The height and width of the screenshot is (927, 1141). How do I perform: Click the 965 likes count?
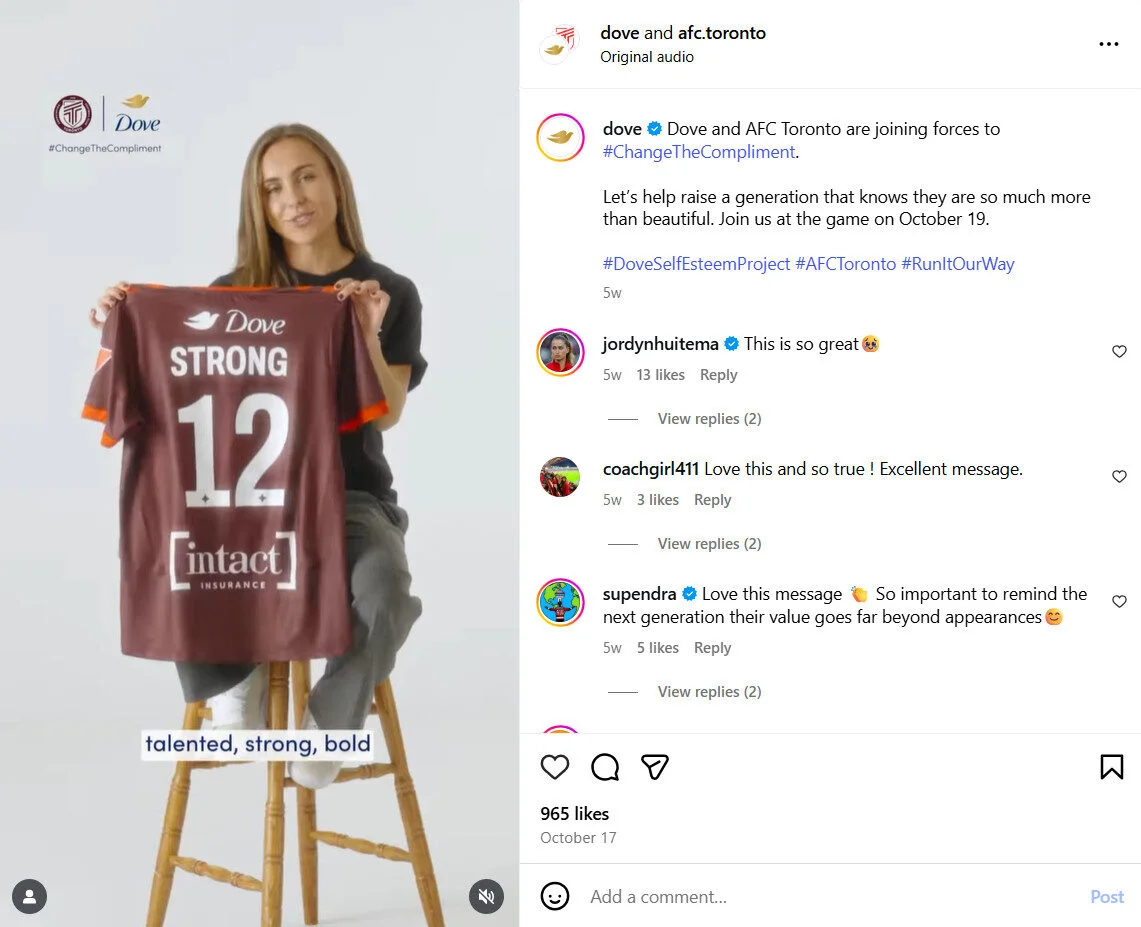click(x=574, y=814)
